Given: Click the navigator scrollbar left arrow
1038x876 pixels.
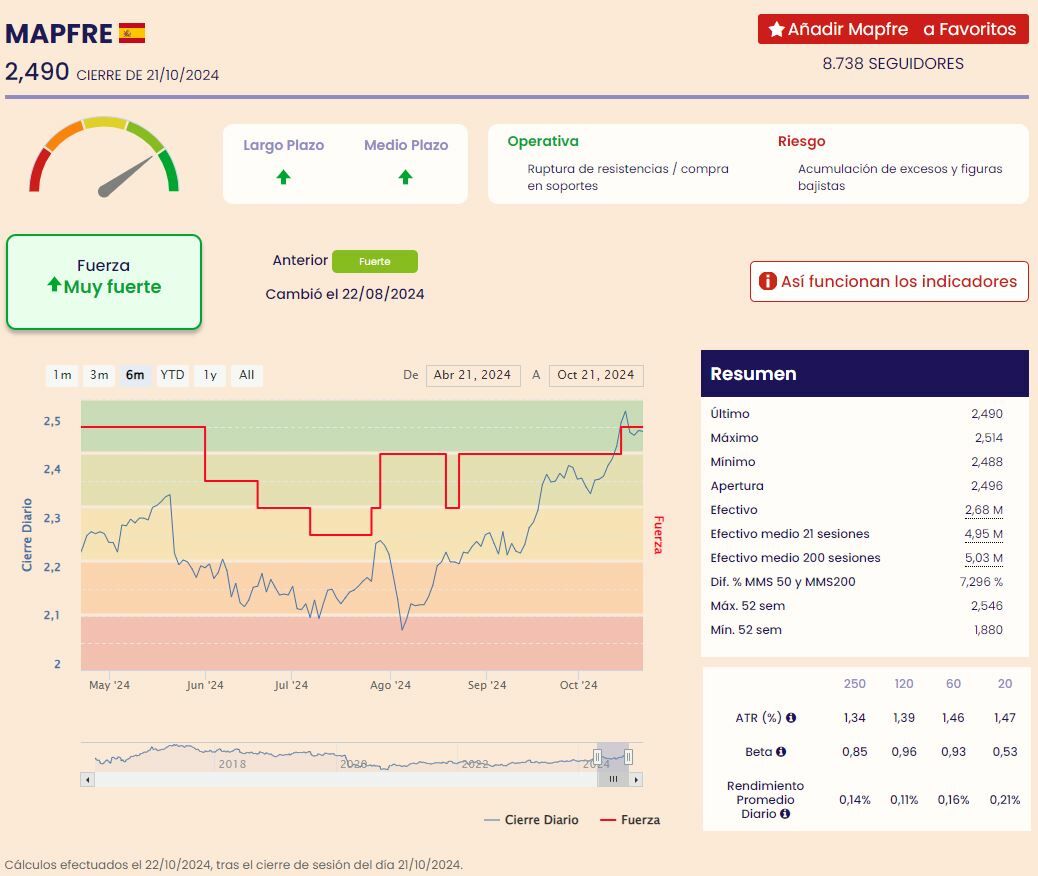Looking at the screenshot, I should coord(87,779).
